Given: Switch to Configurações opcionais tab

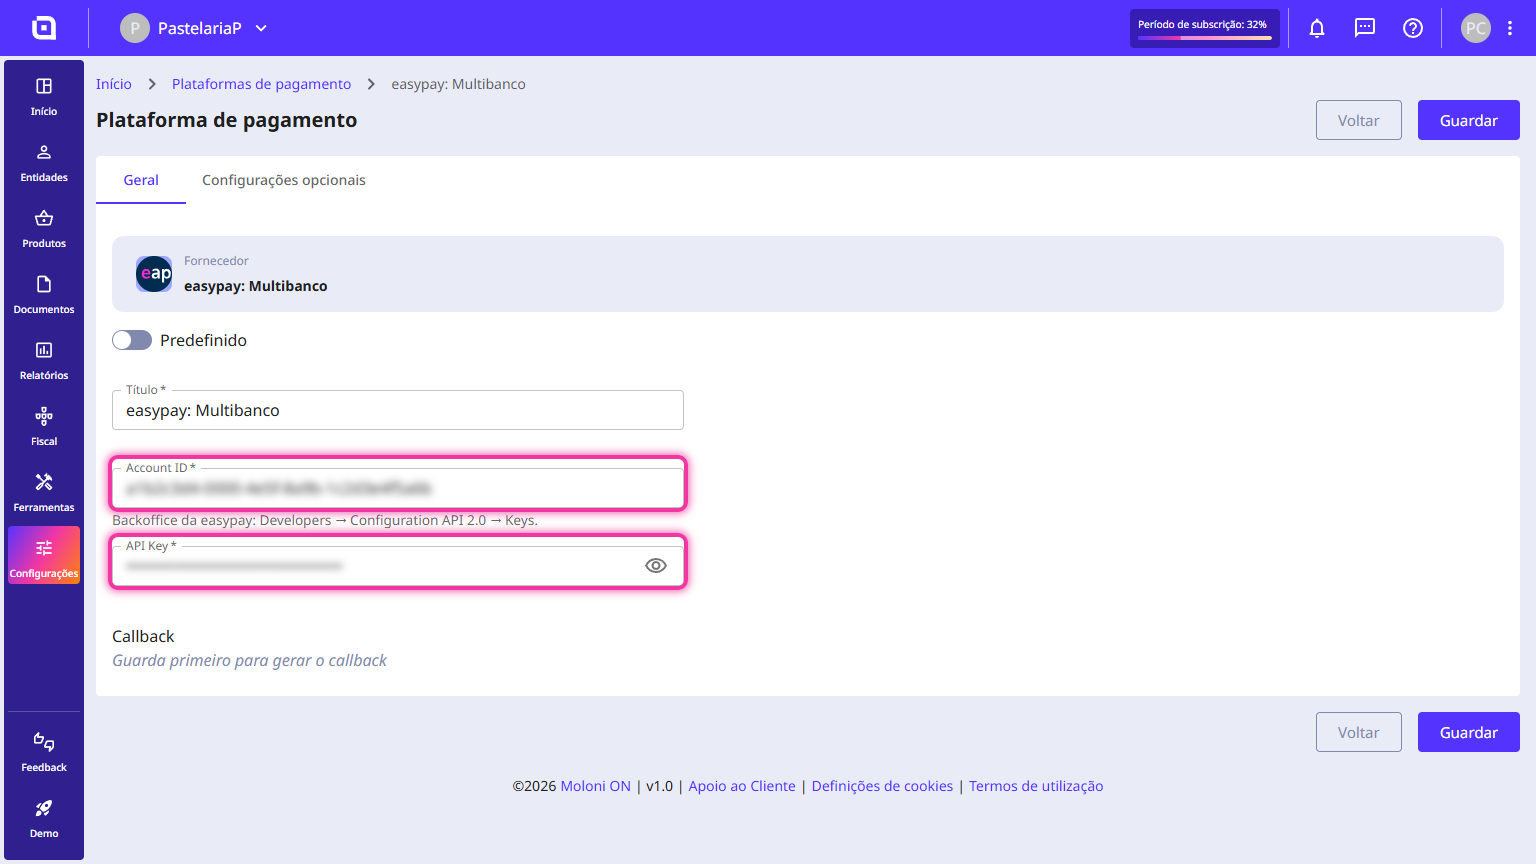Looking at the screenshot, I should coord(284,180).
